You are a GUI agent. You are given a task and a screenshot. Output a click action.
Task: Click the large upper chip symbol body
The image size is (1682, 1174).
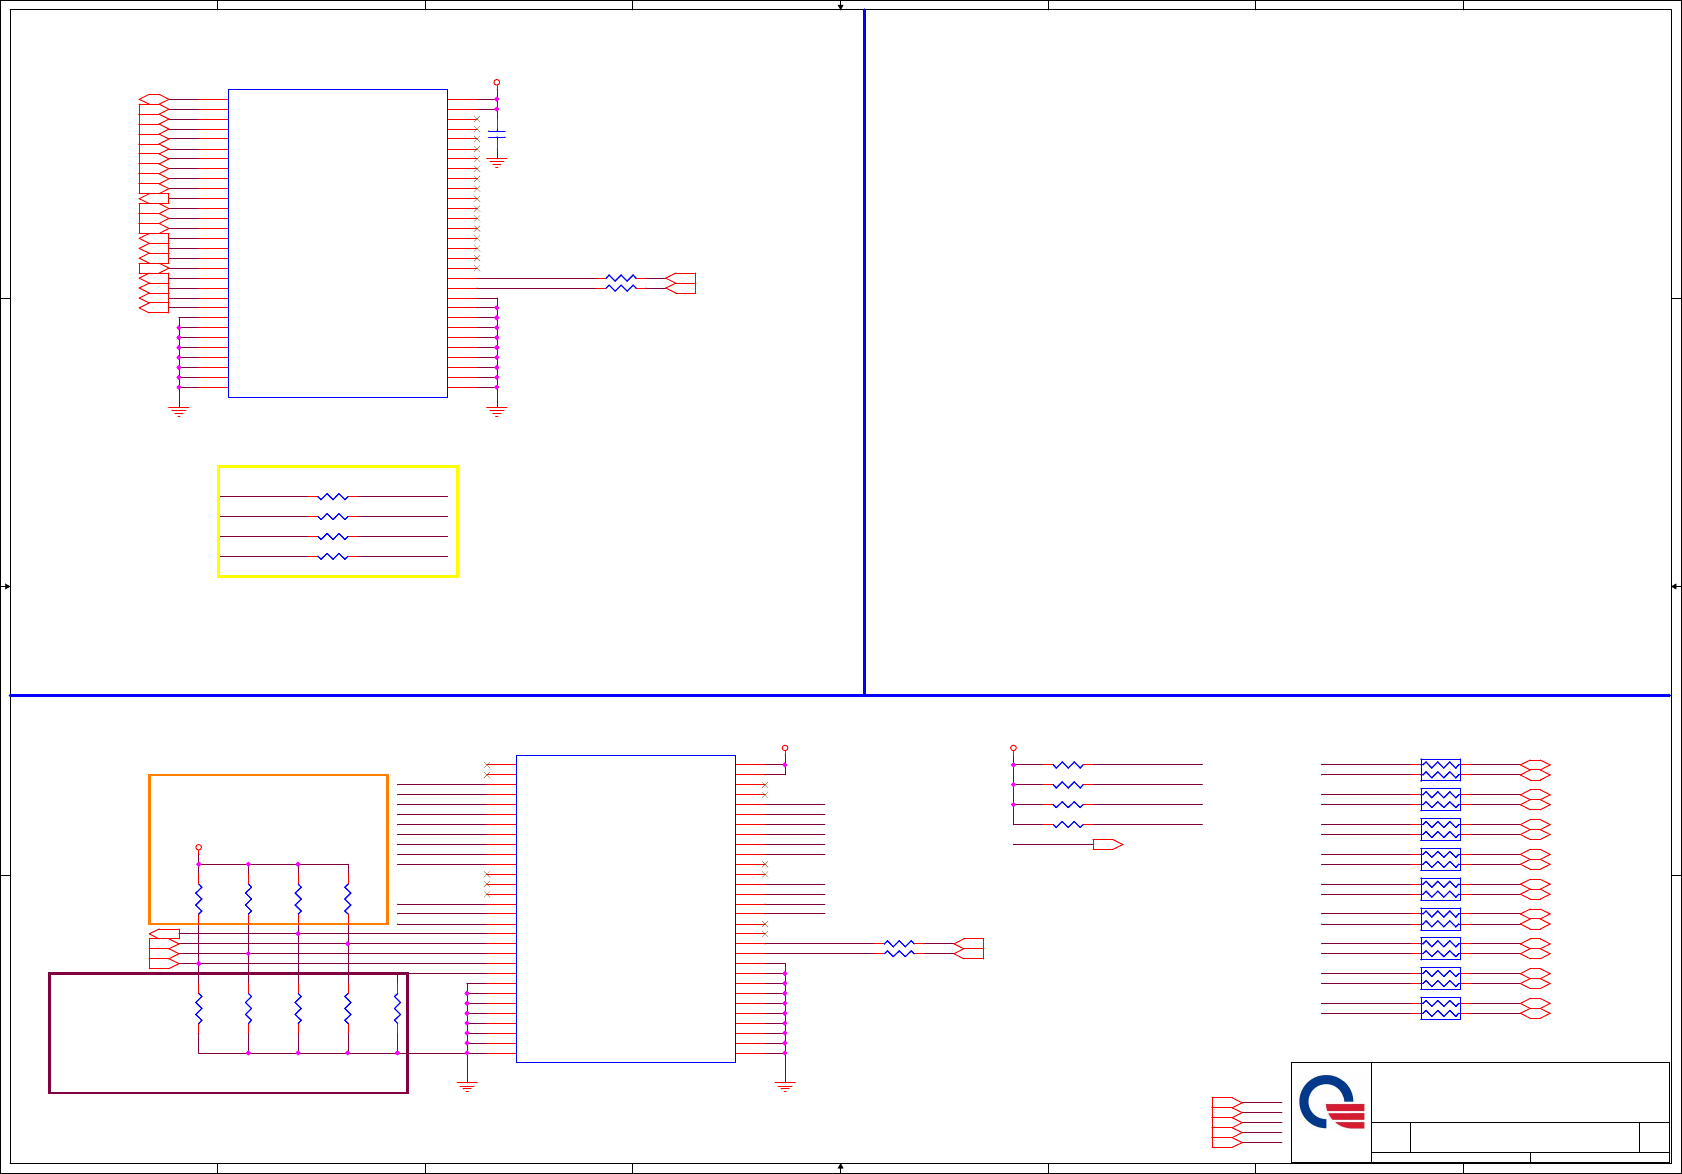tap(338, 243)
